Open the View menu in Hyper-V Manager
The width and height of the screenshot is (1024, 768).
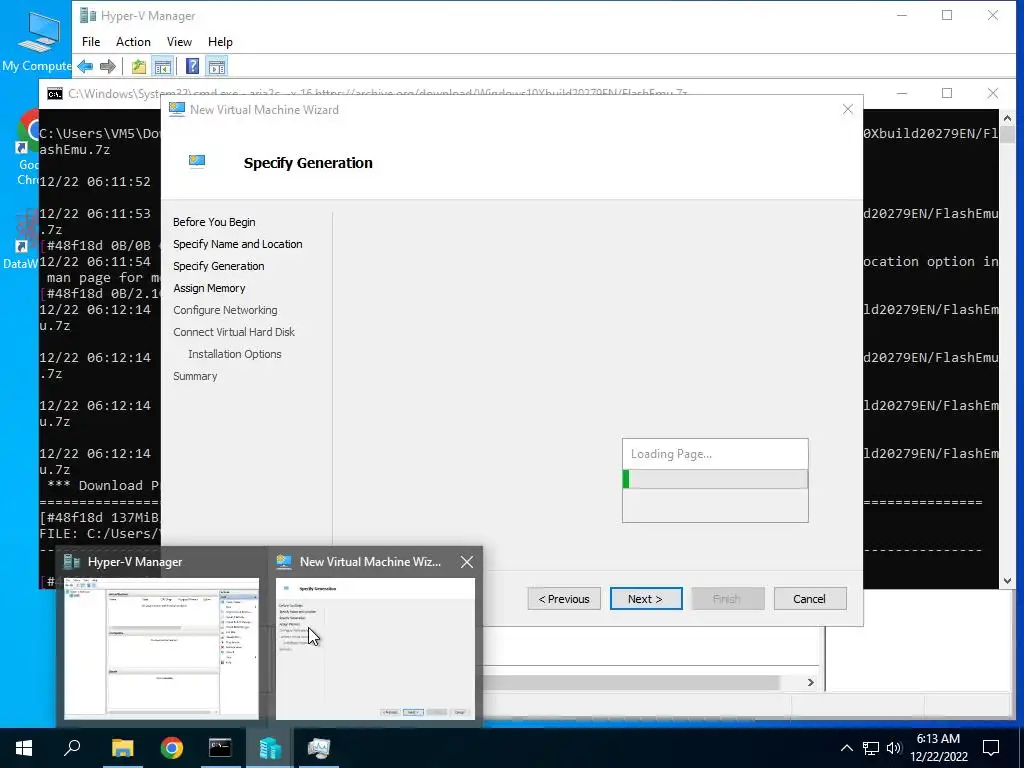click(179, 42)
